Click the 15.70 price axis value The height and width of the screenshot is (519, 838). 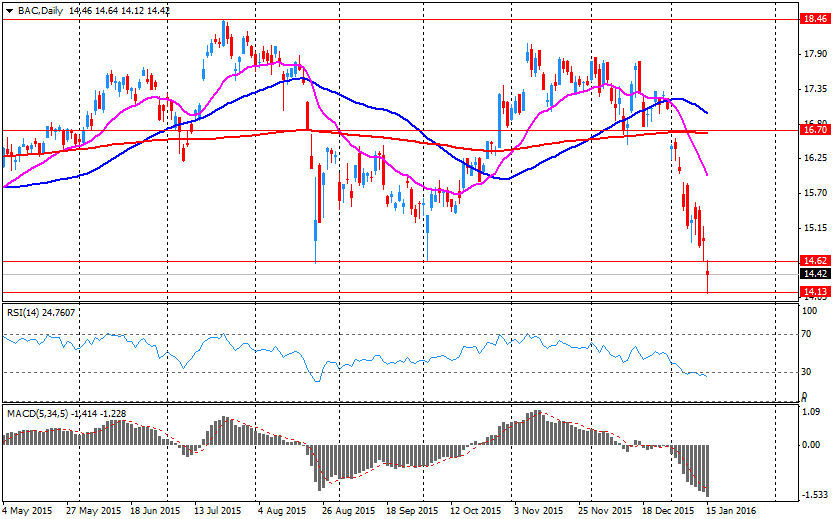[x=813, y=193]
